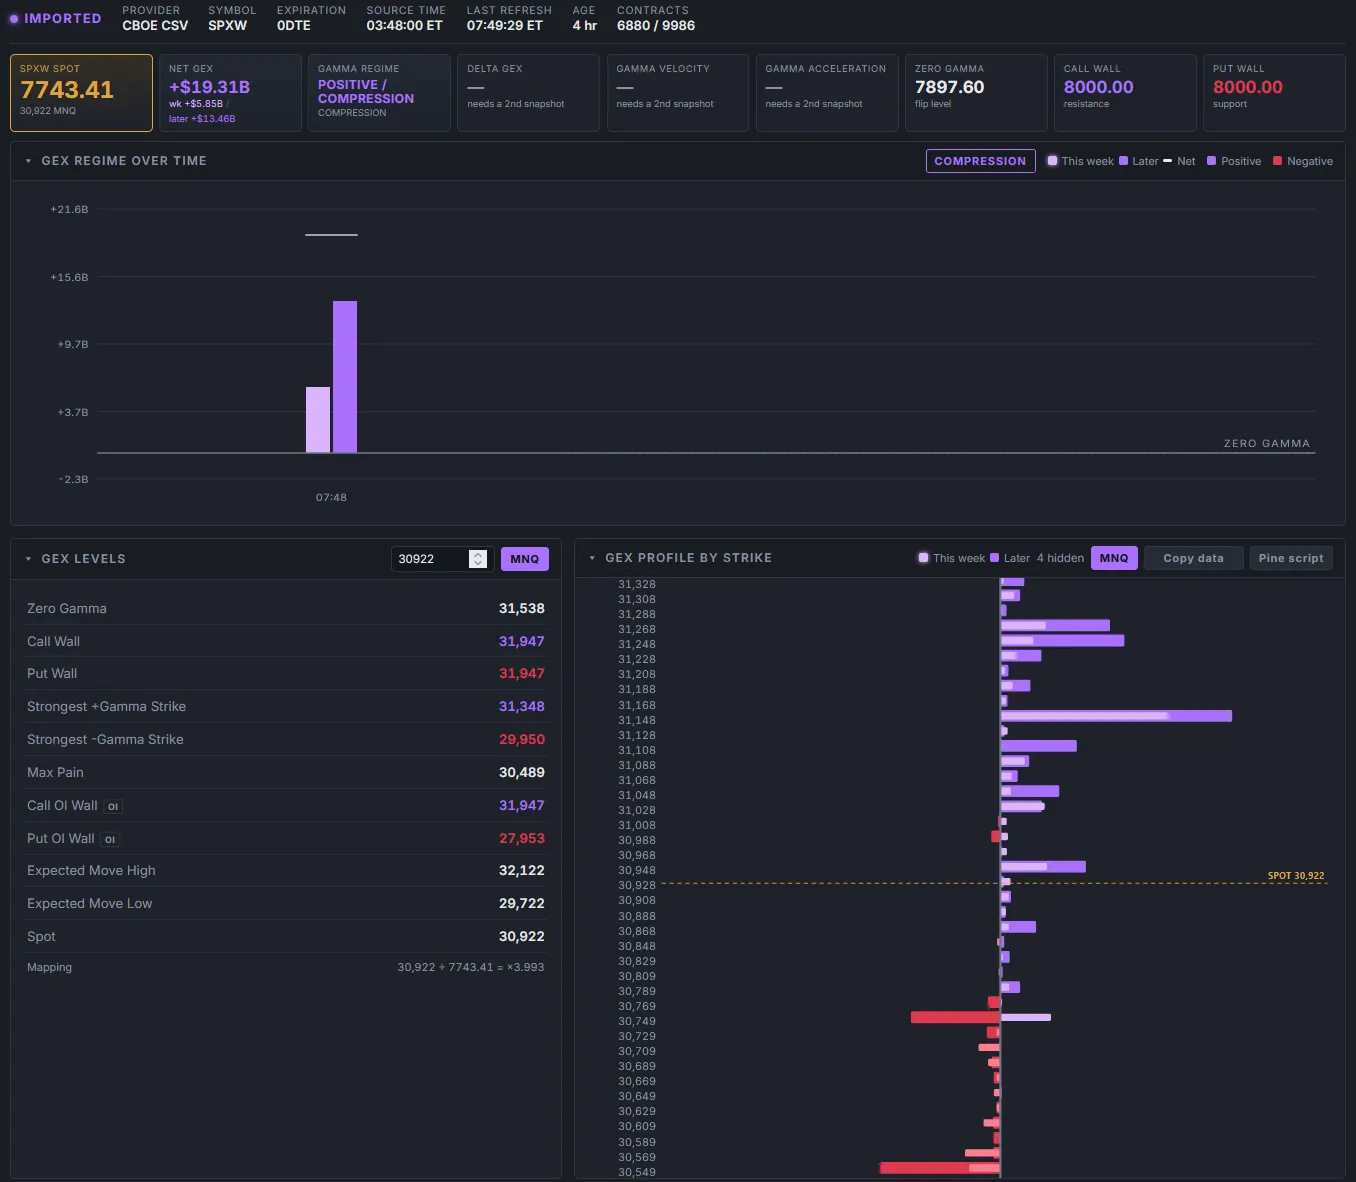Viewport: 1356px width, 1182px height.
Task: Click the Expected Move High value 32,122
Action: [522, 870]
